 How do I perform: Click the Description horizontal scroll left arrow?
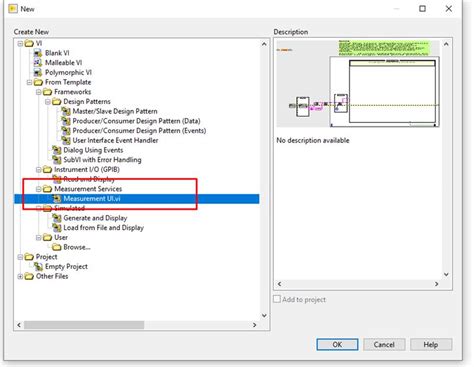pyautogui.click(x=279, y=284)
